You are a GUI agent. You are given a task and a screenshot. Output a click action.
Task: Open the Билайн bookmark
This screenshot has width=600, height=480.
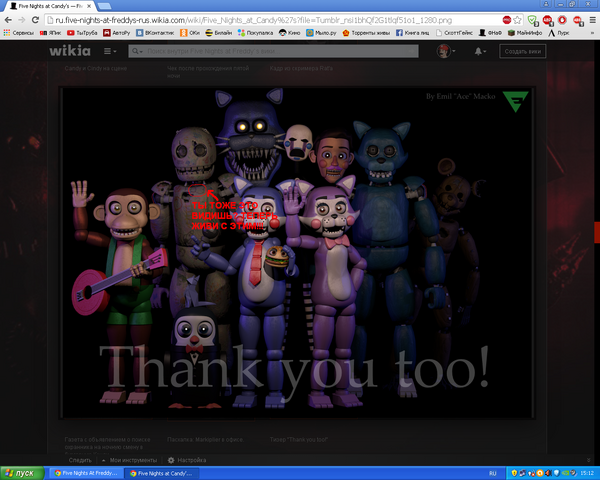219,33
